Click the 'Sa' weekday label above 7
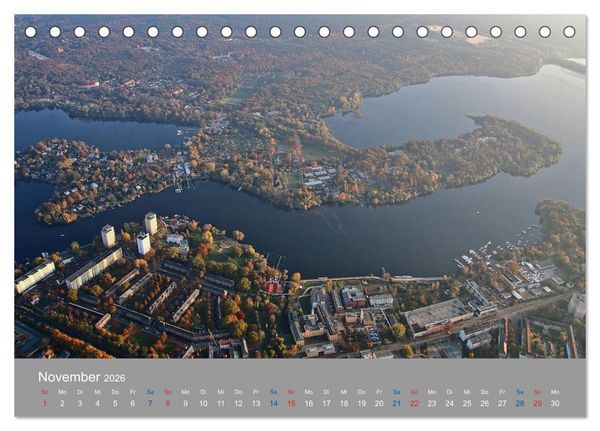 coord(150,392)
